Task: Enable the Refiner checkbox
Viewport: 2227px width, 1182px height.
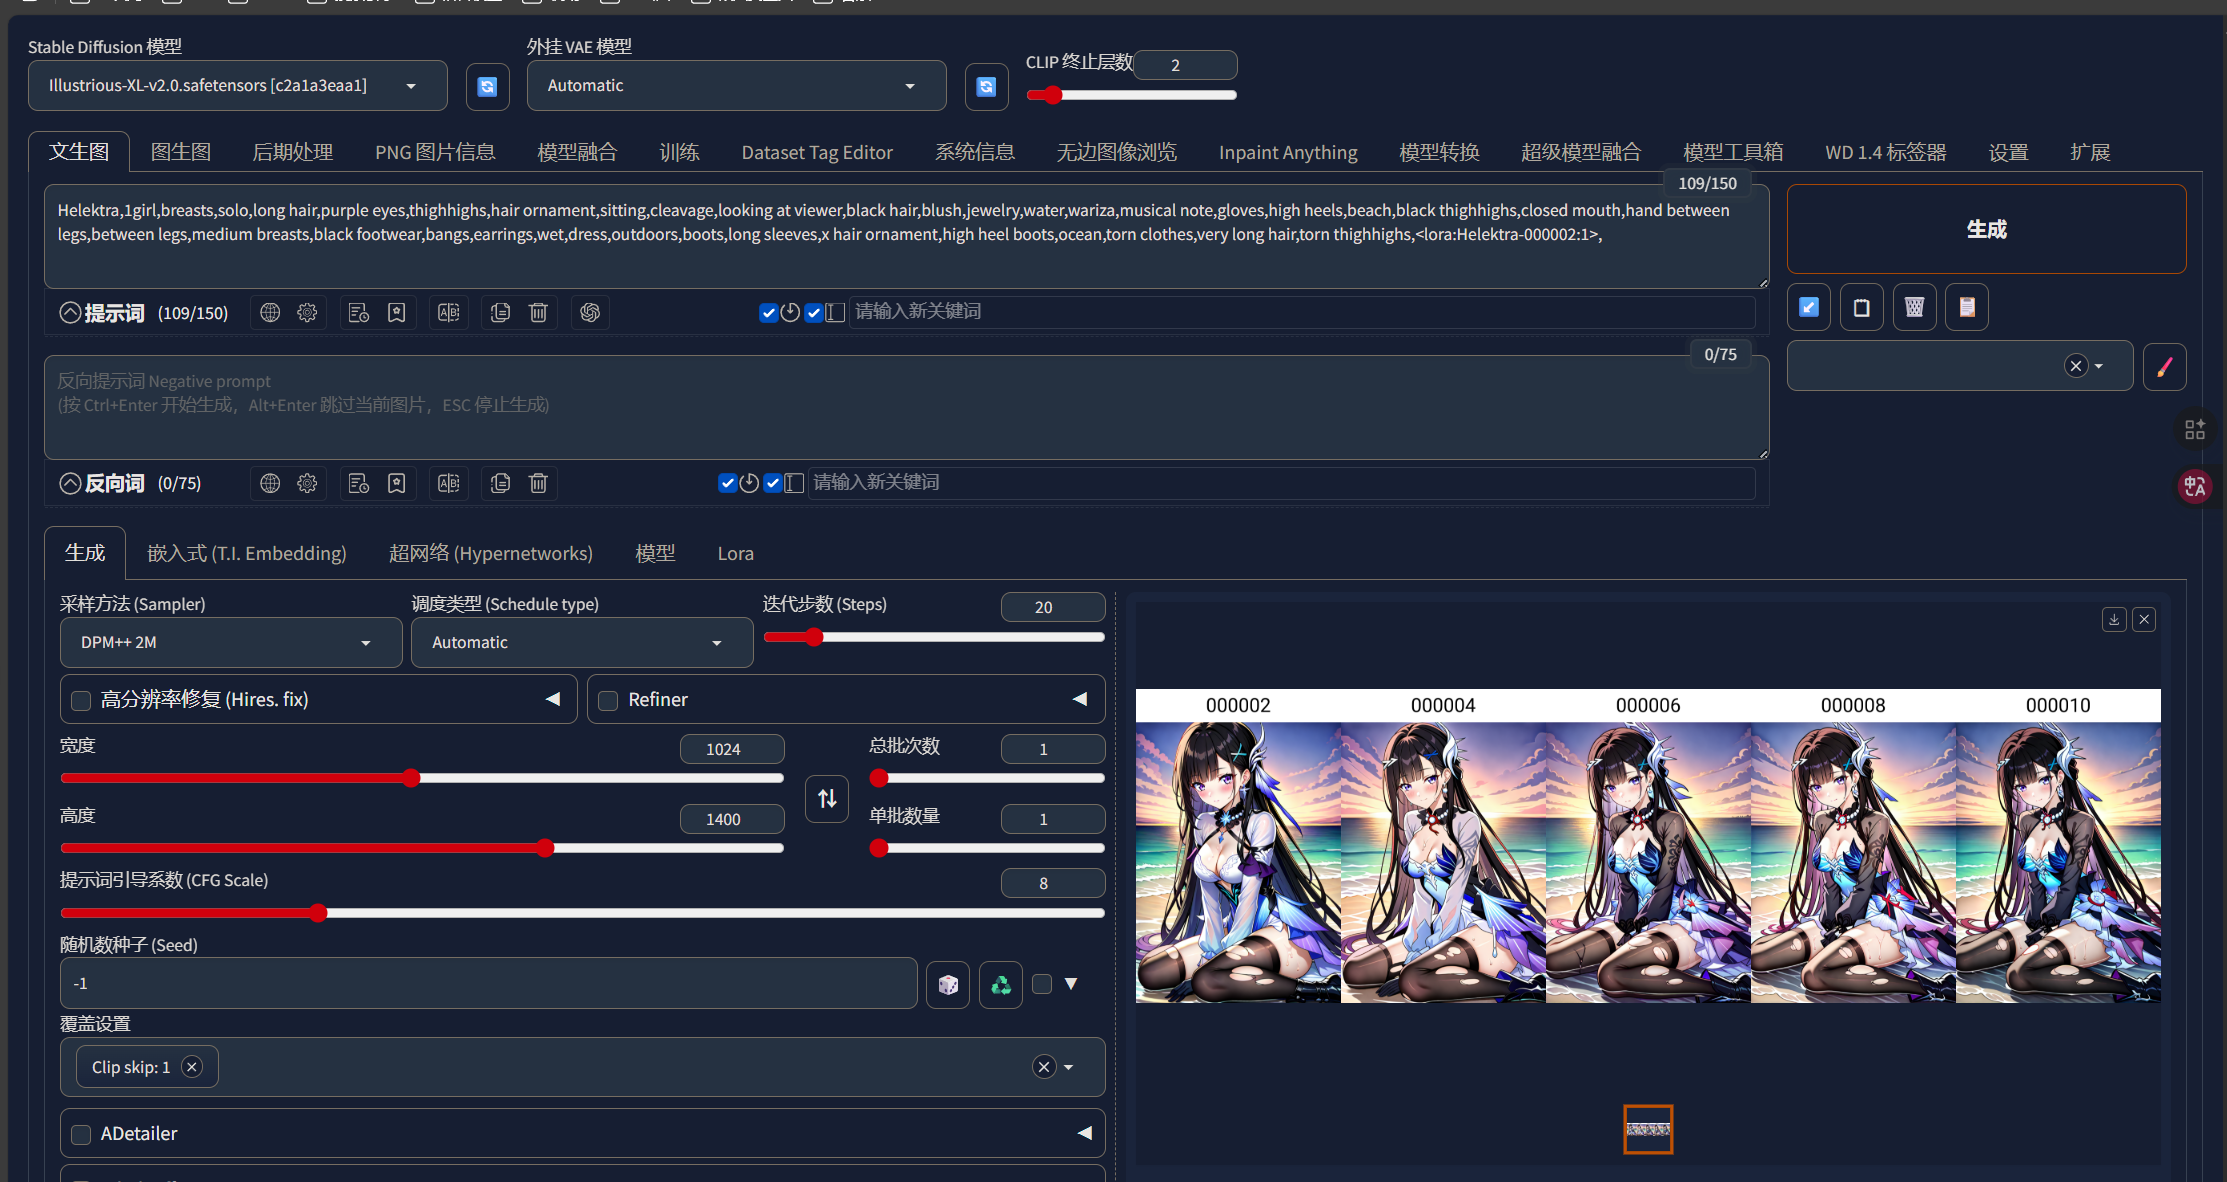Action: tap(608, 701)
